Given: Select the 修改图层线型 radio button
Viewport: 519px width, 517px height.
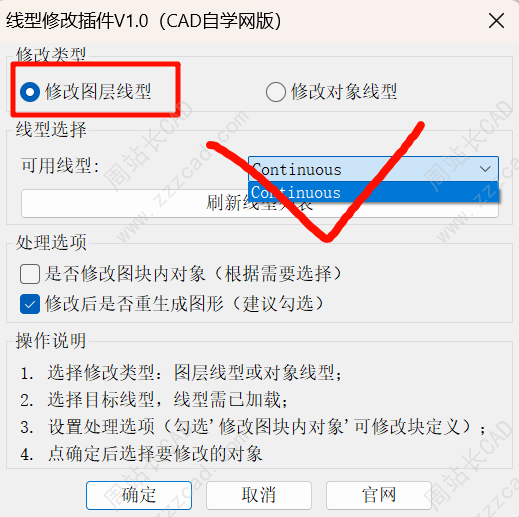Looking at the screenshot, I should point(30,92).
